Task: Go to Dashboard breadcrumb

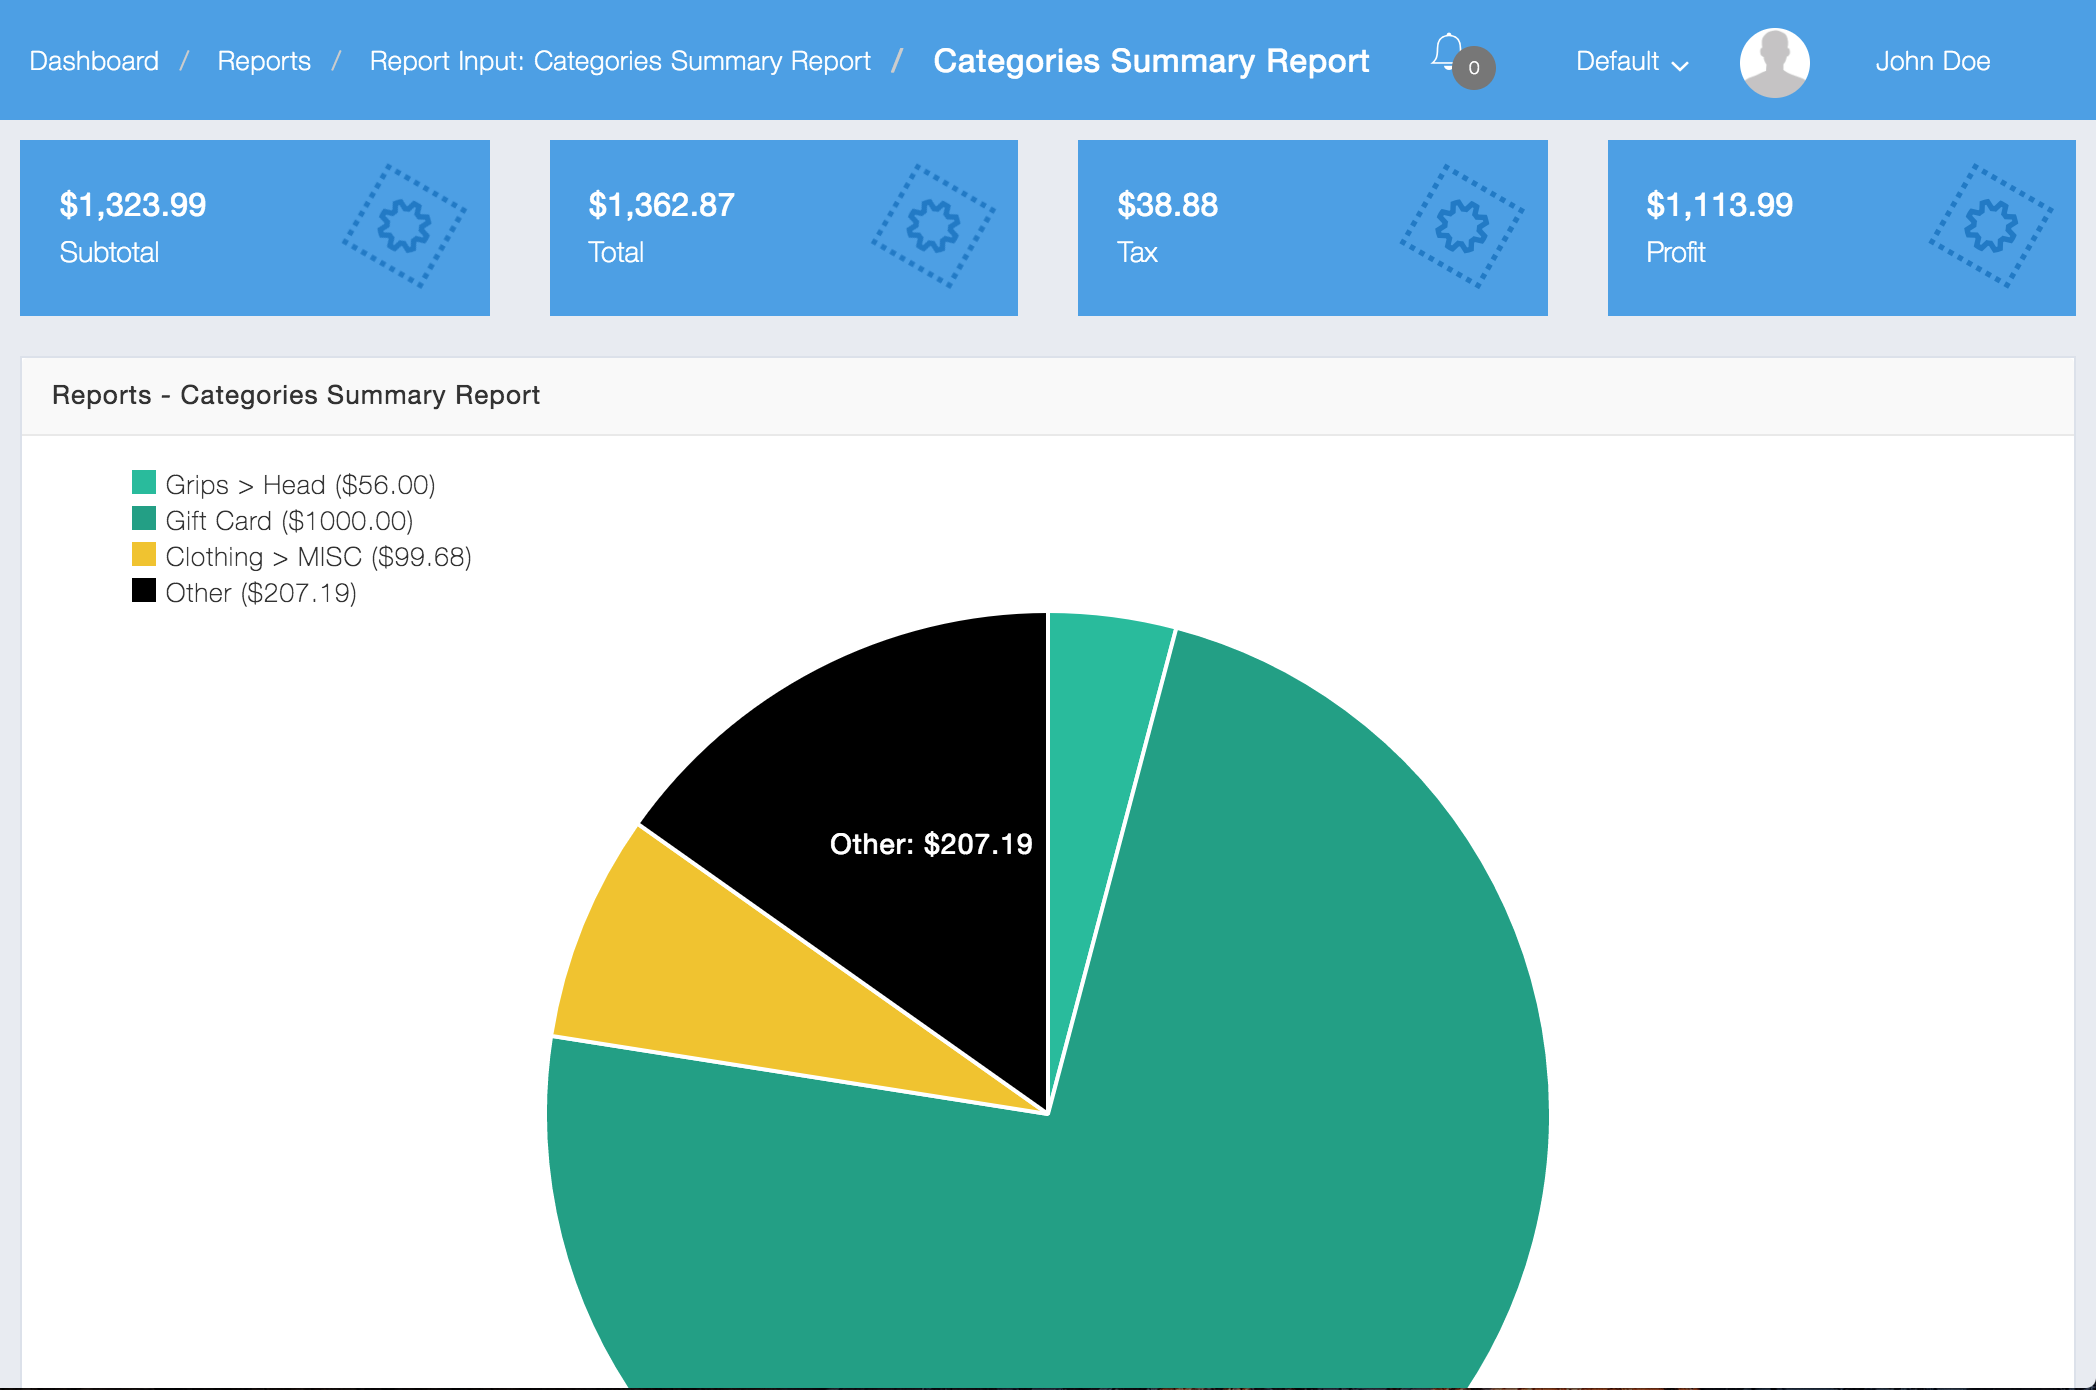Action: click(94, 62)
